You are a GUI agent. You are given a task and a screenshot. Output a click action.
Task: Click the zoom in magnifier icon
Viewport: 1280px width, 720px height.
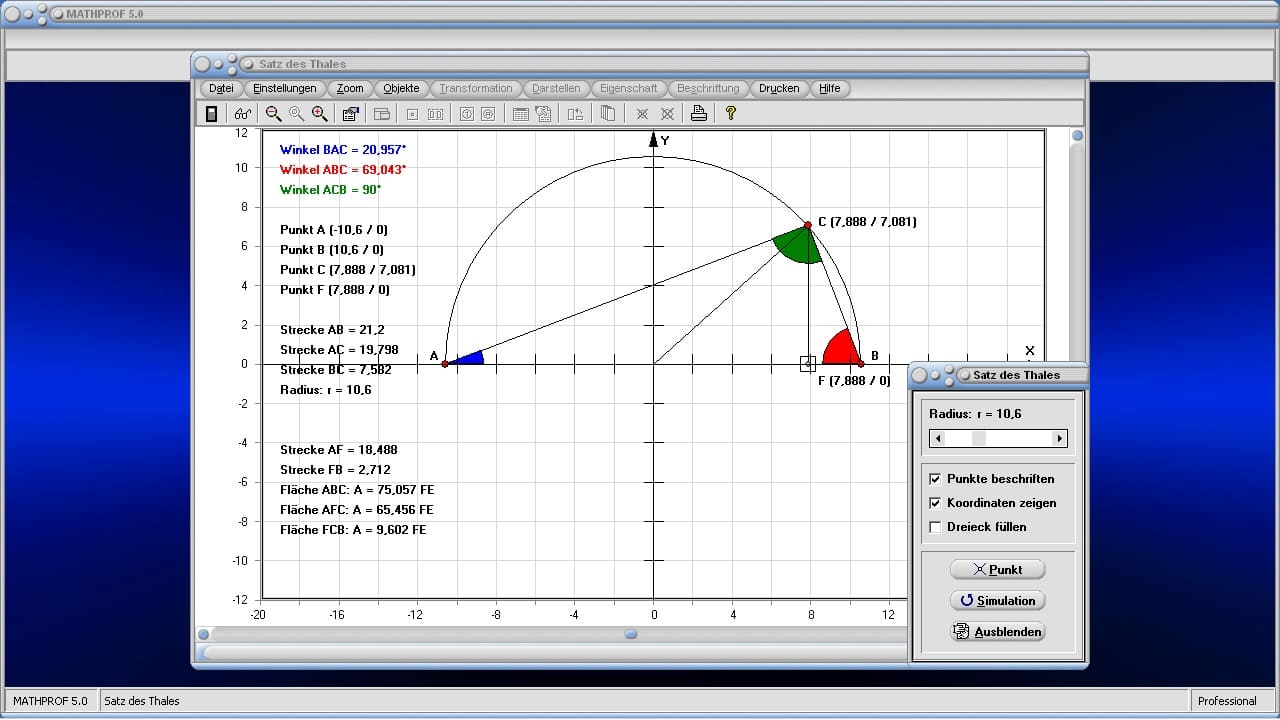click(319, 114)
